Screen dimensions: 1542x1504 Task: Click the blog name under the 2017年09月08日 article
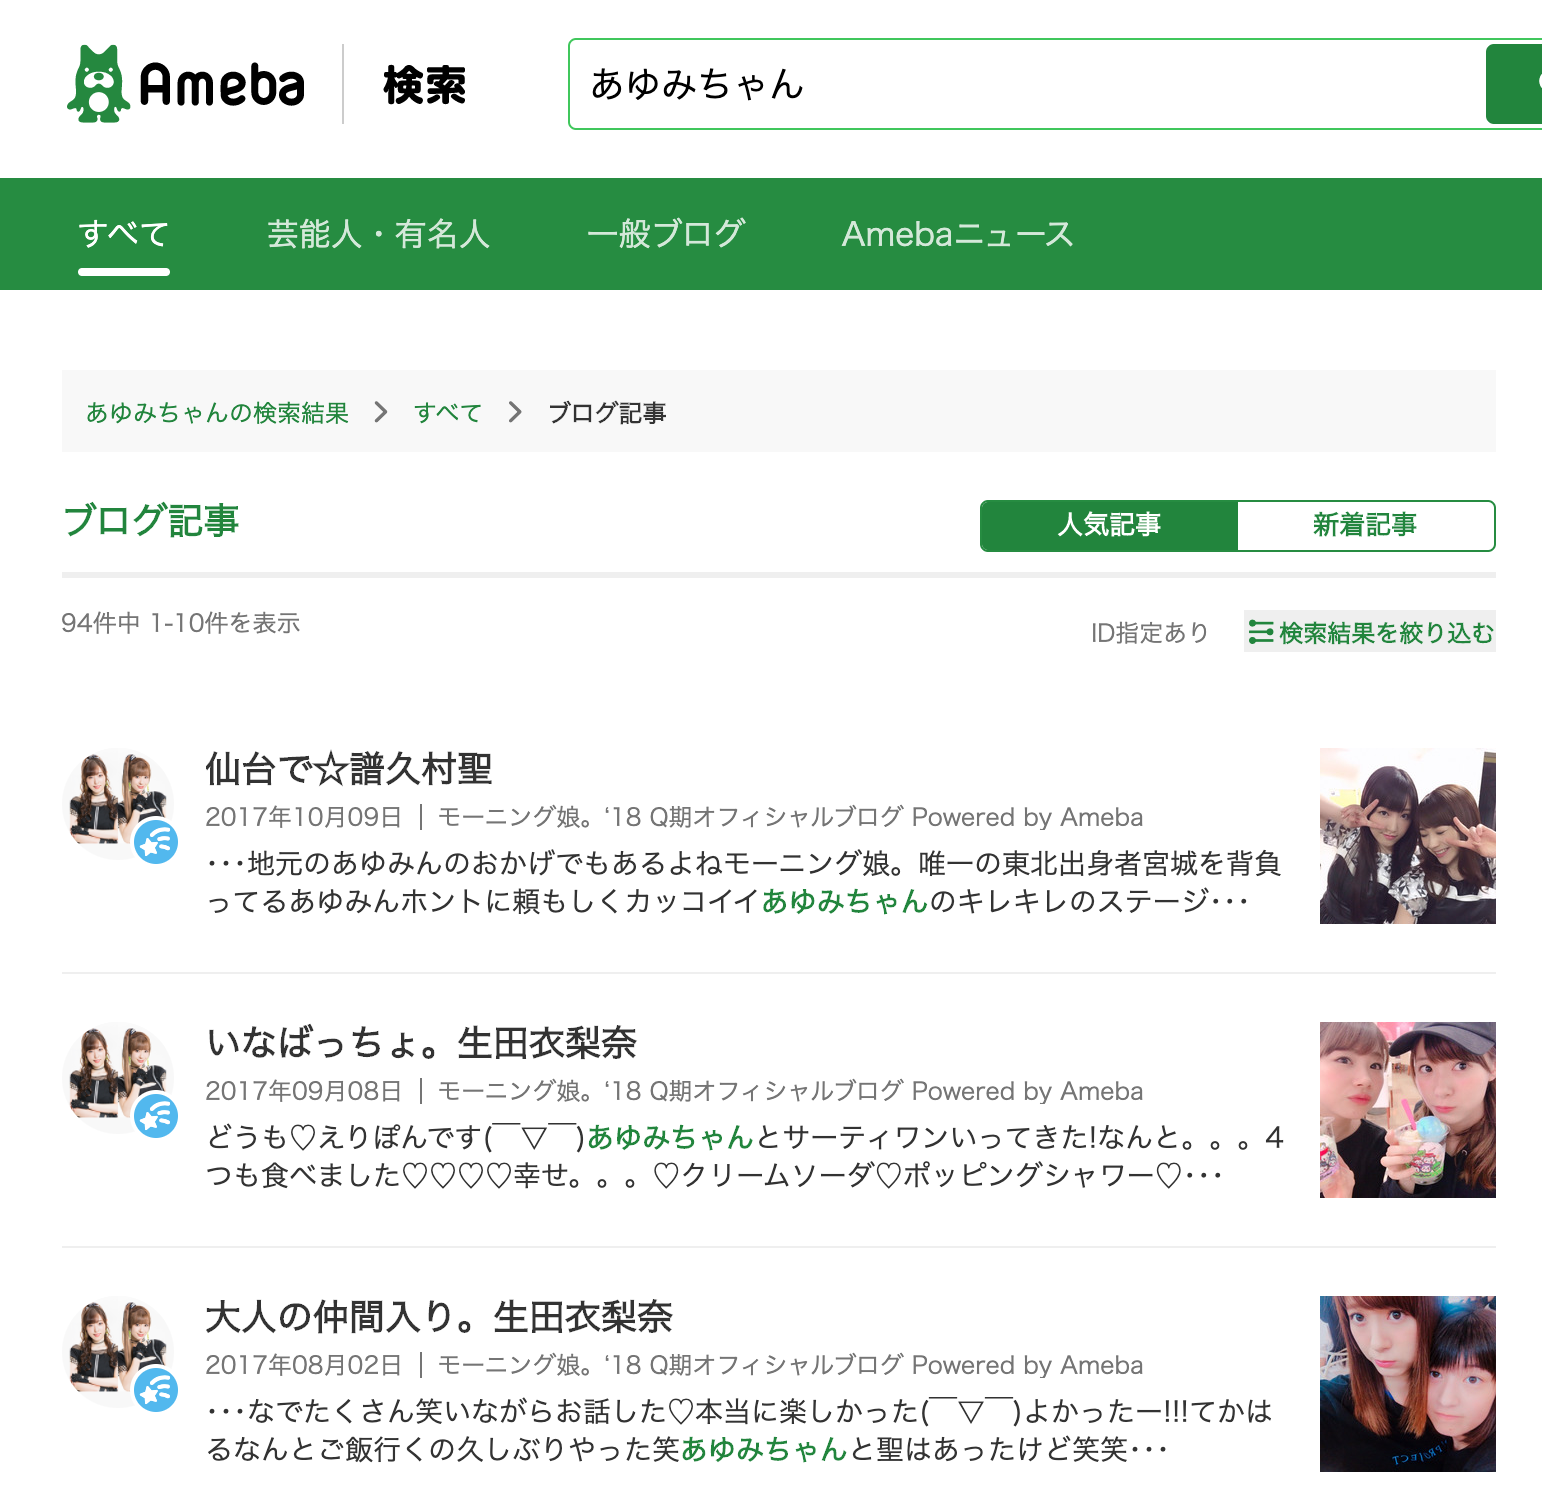(x=790, y=1091)
